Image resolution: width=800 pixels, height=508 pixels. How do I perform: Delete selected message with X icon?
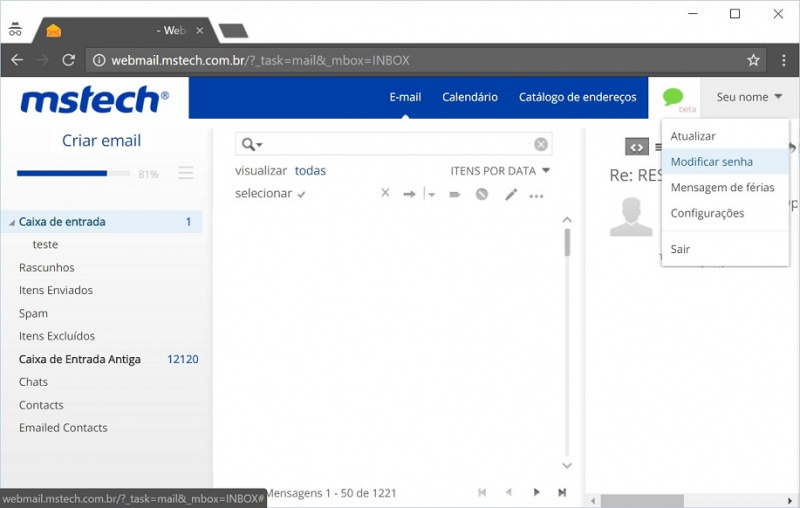coord(385,193)
